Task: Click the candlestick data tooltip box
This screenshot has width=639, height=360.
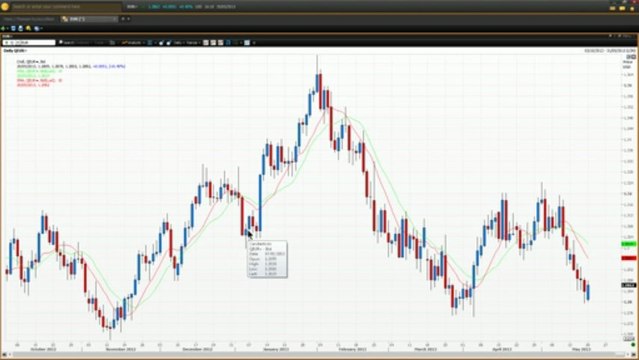Action: click(x=267, y=259)
